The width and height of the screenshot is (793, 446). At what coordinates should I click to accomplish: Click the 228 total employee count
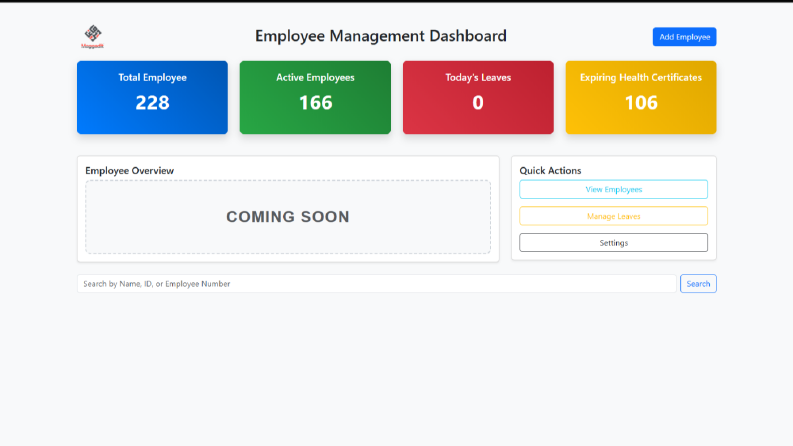point(152,103)
